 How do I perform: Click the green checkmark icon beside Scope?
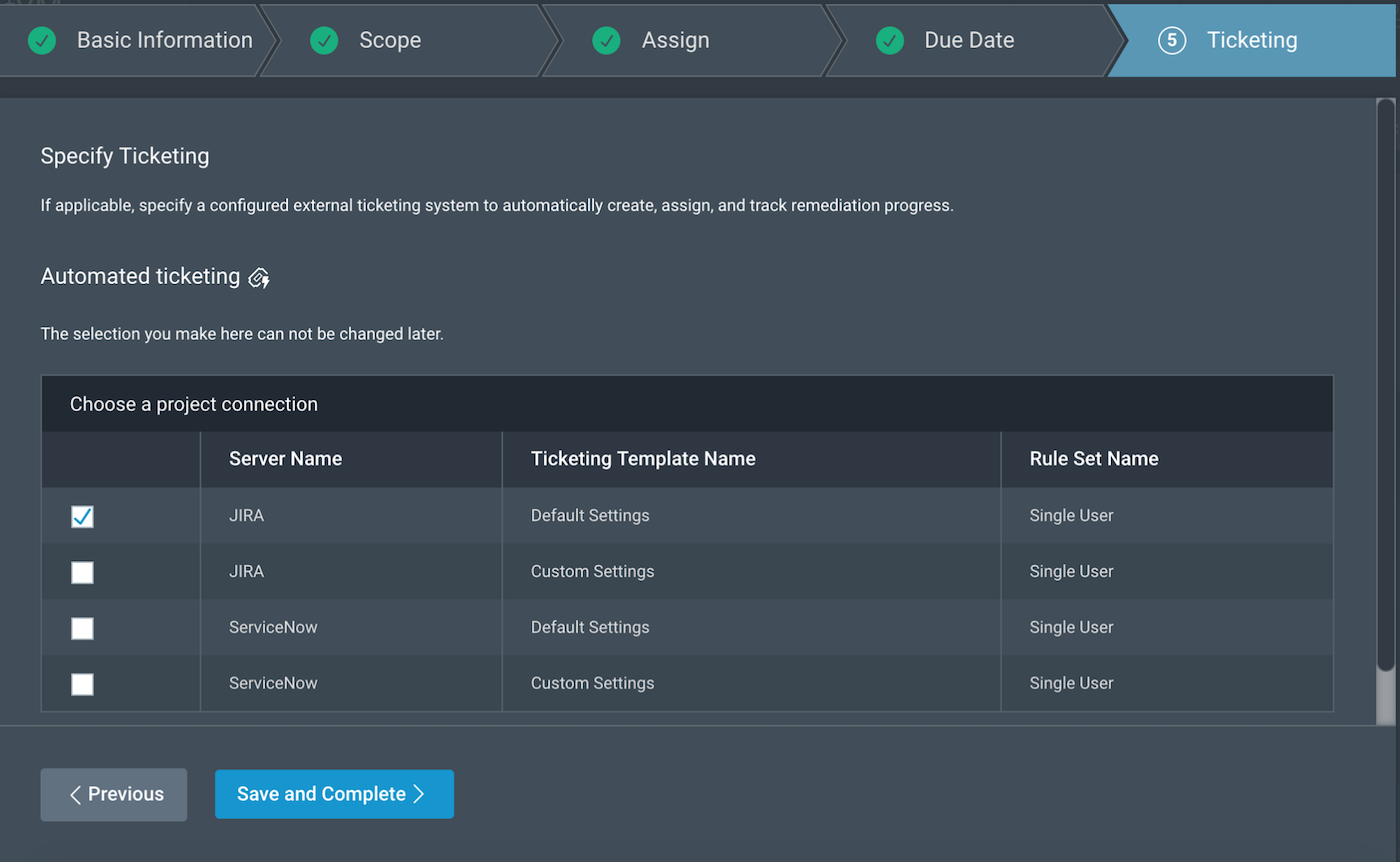[324, 41]
